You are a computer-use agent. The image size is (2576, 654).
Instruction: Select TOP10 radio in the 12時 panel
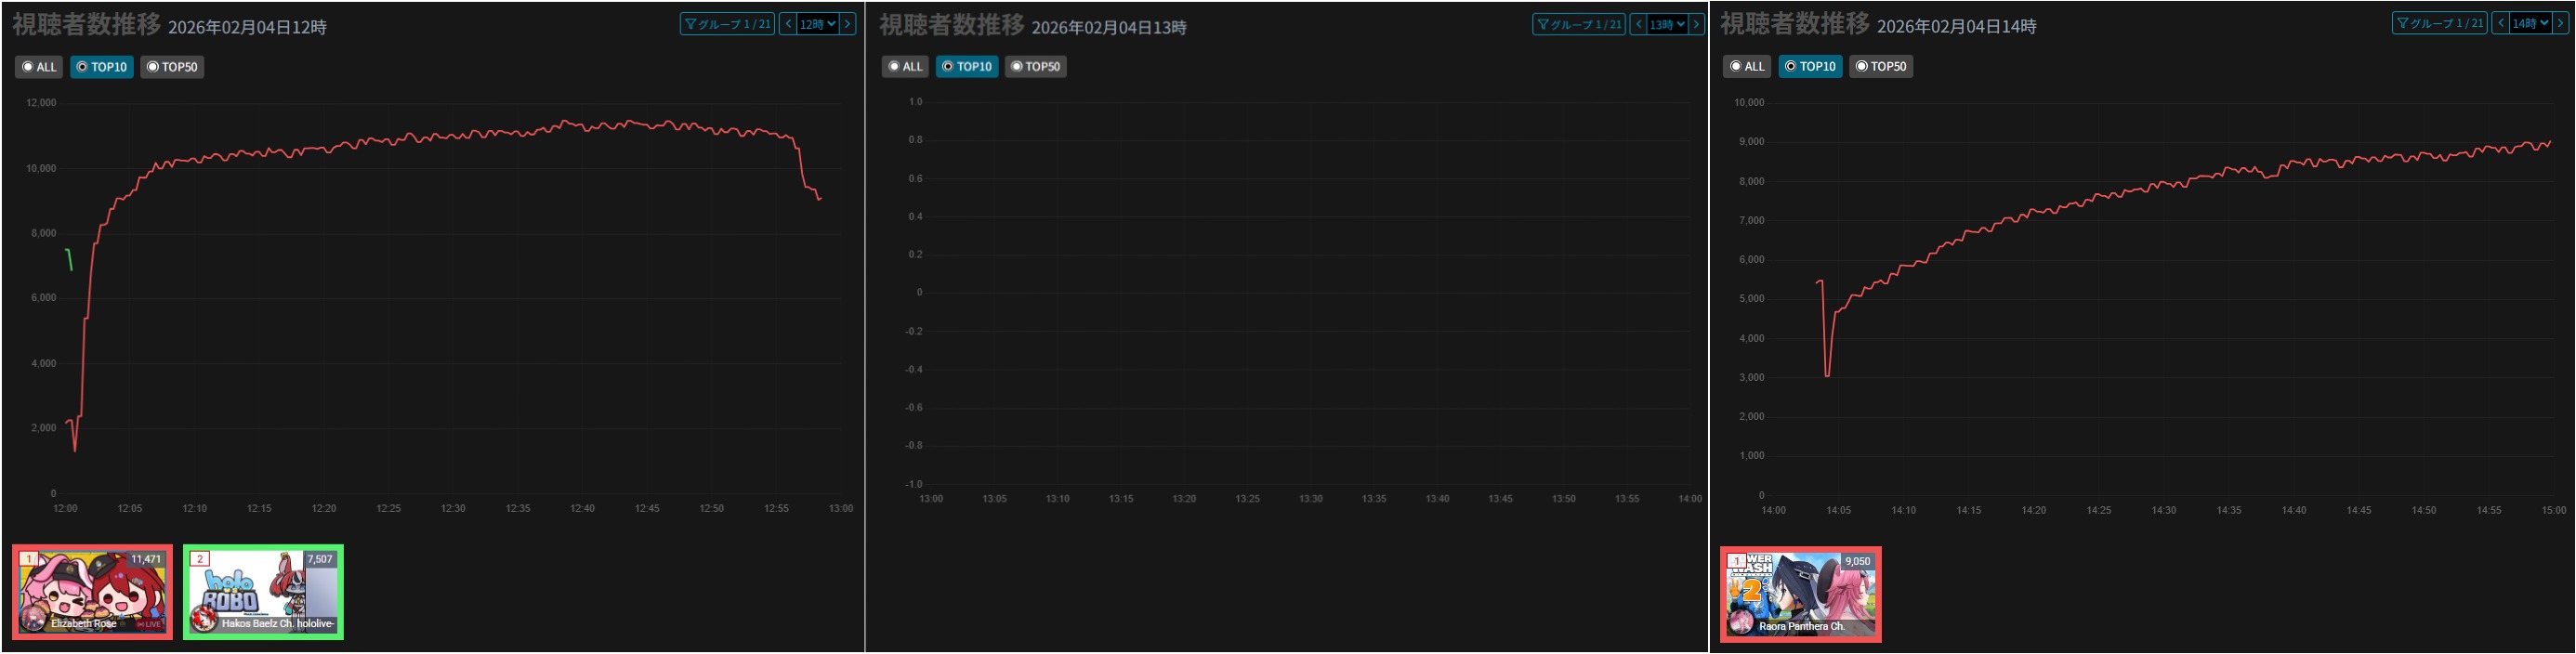102,67
